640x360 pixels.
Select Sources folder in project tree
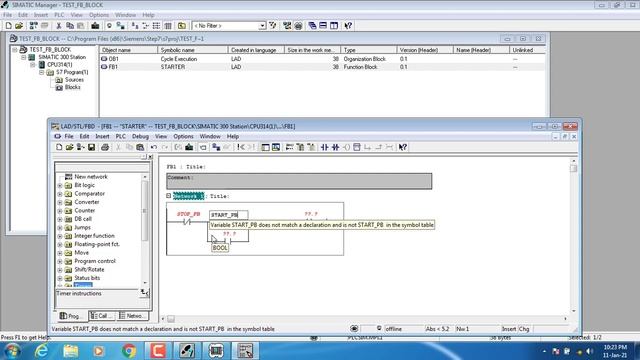pos(74,80)
